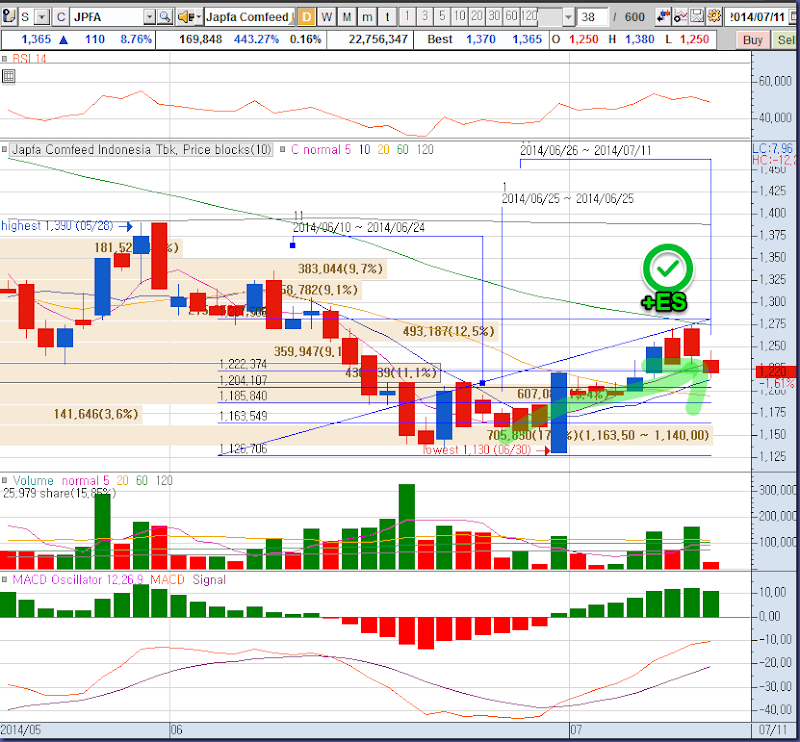Click the Signal legend label
Screen dimensions: 800x742
pos(209,580)
